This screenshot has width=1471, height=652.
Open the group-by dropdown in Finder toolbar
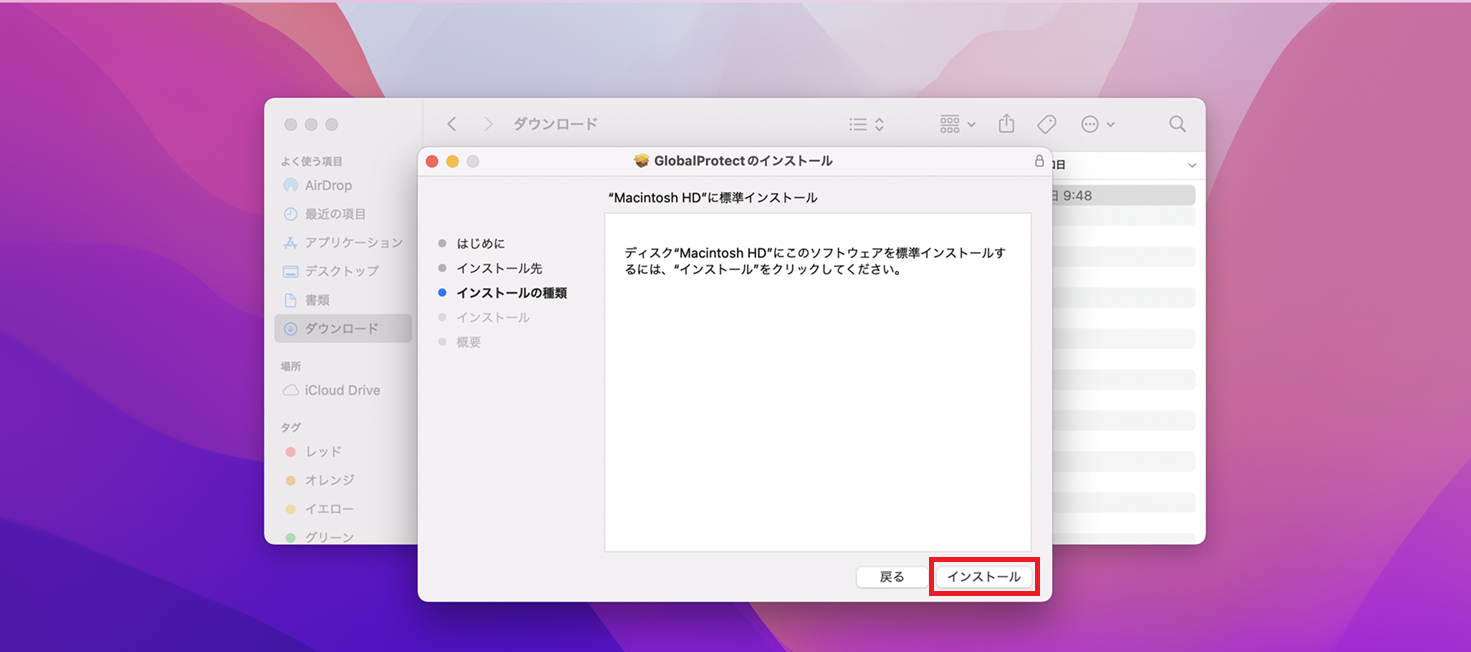[x=958, y=124]
